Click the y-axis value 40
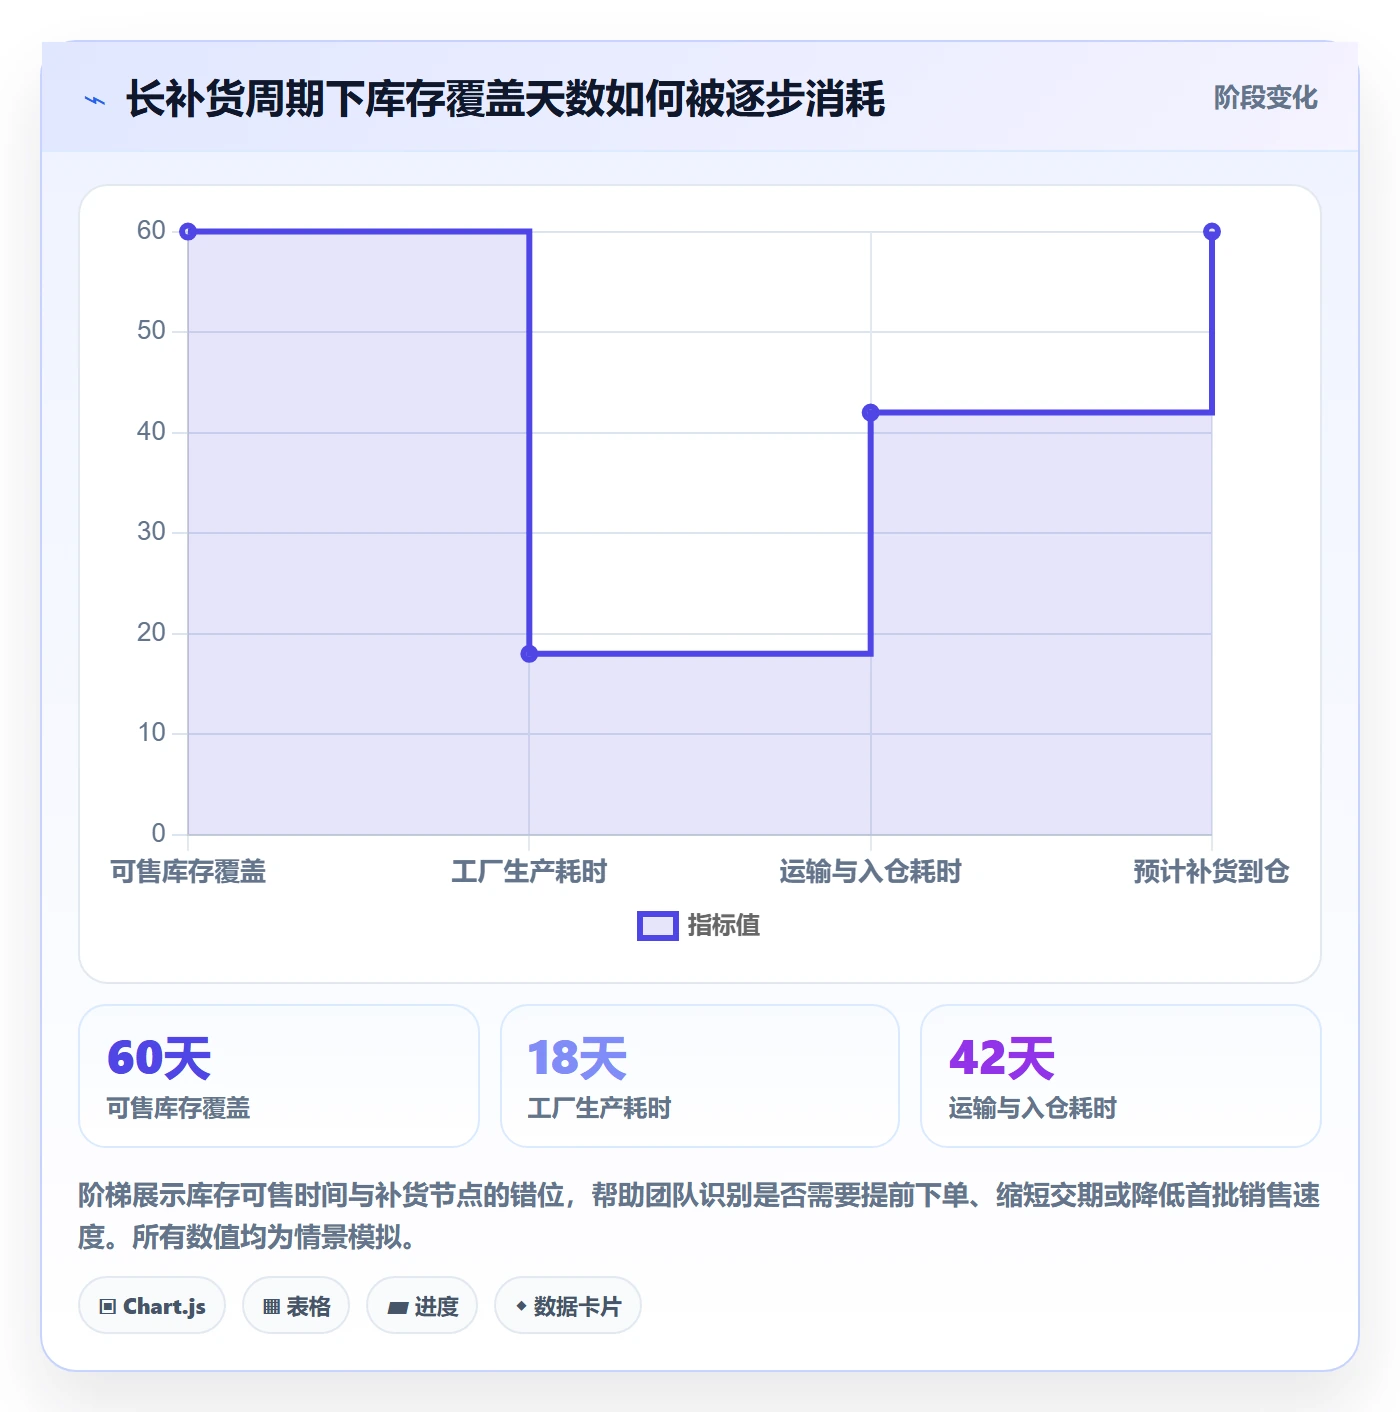1400x1412 pixels. tap(151, 432)
